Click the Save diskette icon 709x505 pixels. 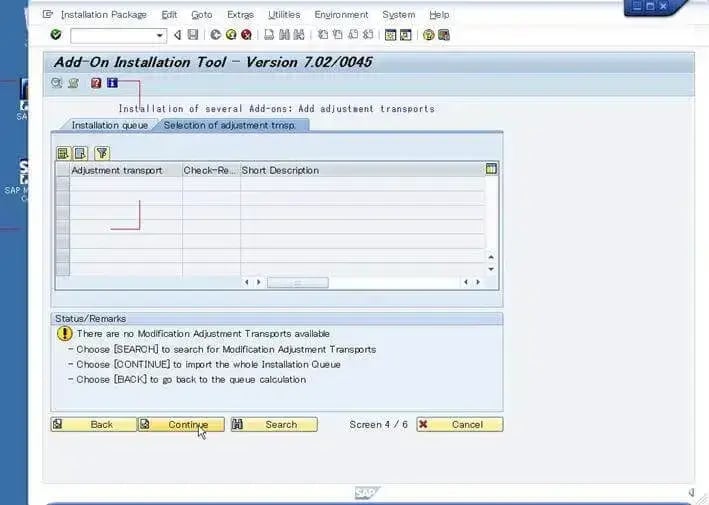click(193, 35)
